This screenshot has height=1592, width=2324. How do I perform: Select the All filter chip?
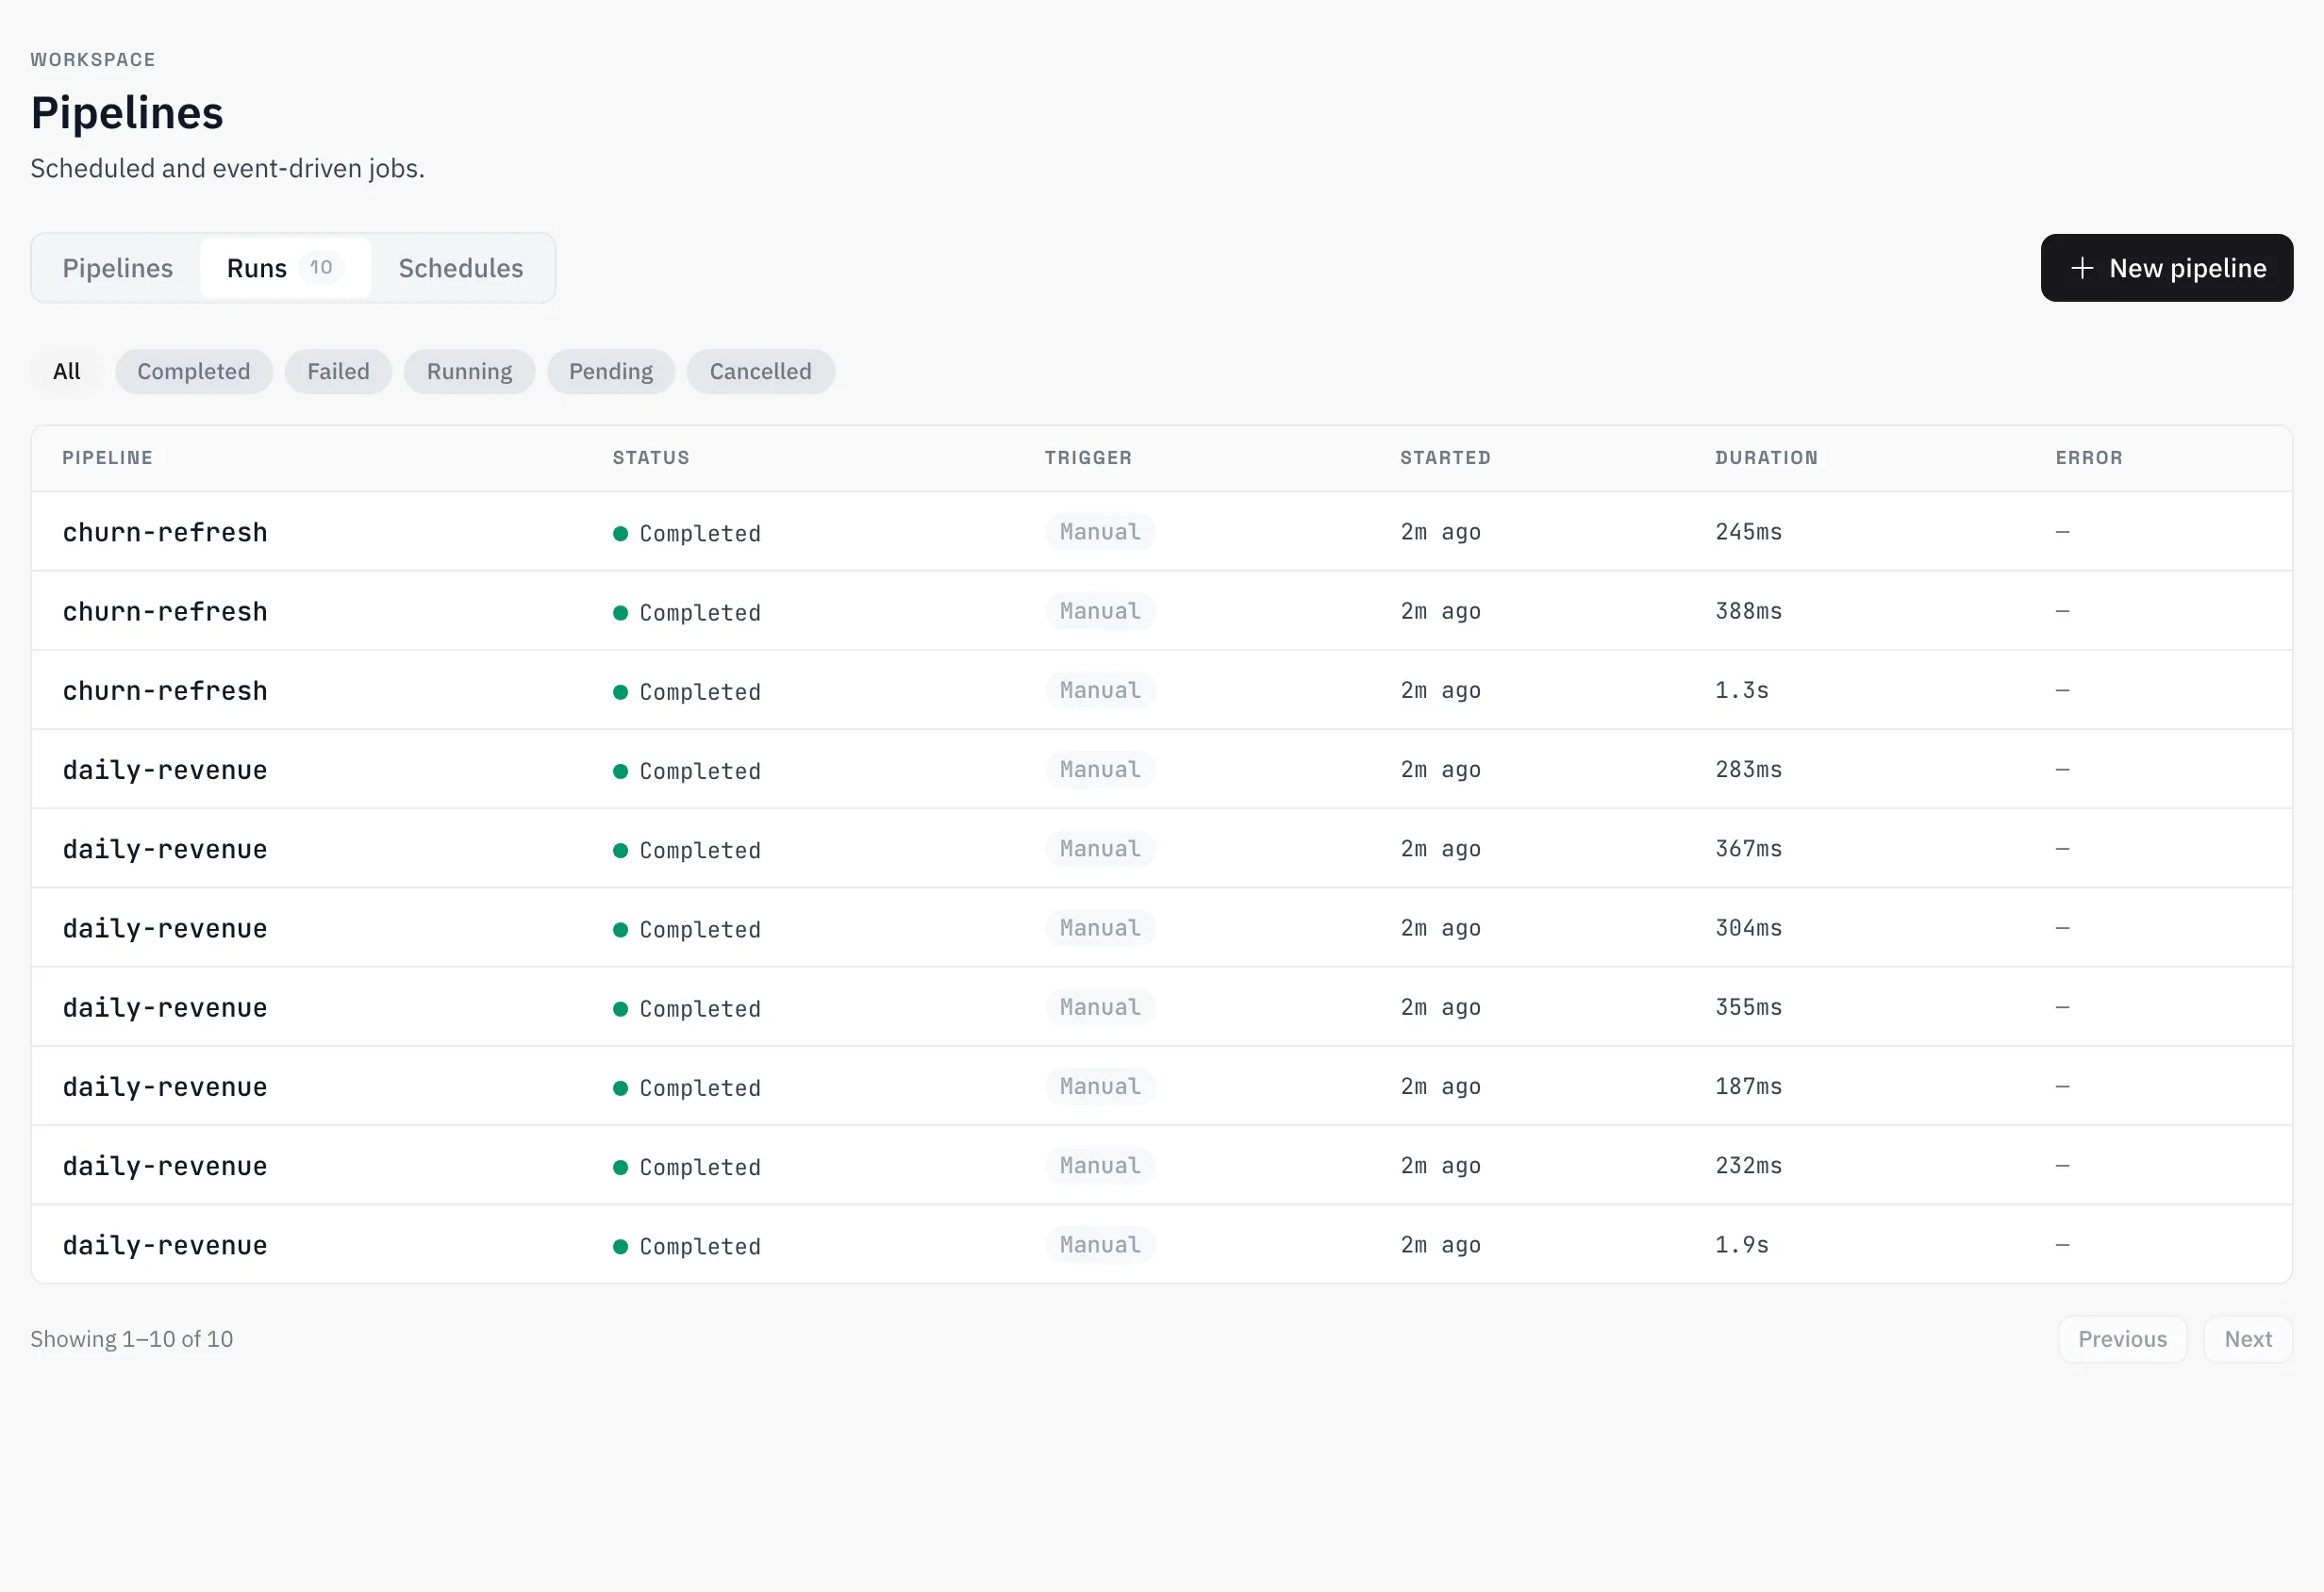67,371
